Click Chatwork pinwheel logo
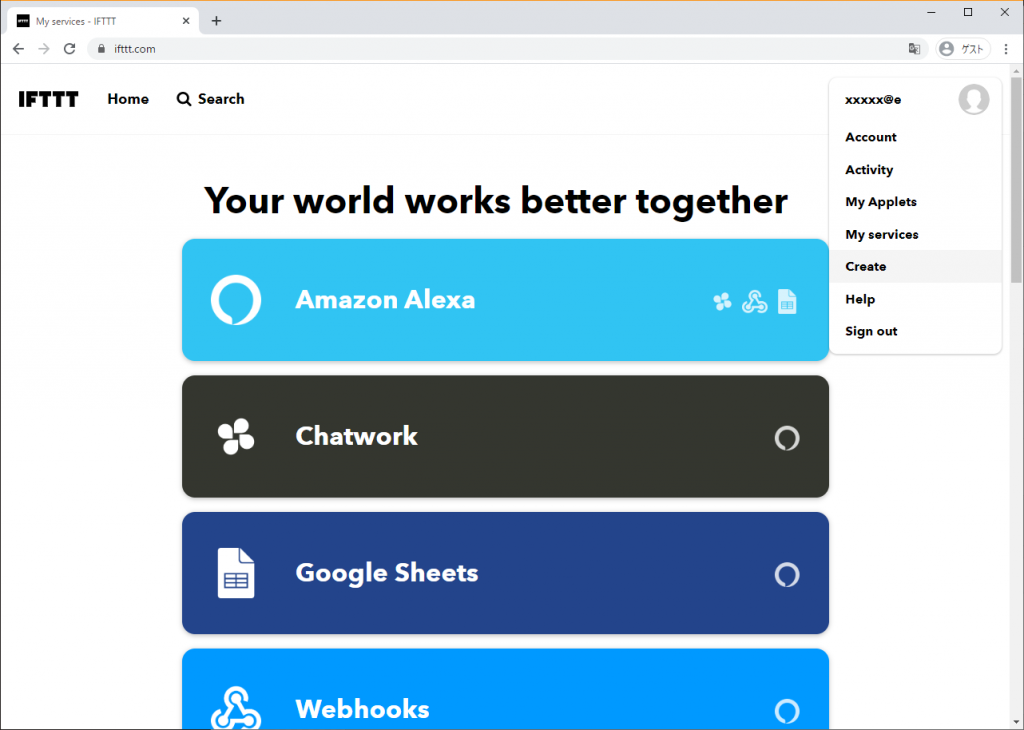 pyautogui.click(x=236, y=436)
